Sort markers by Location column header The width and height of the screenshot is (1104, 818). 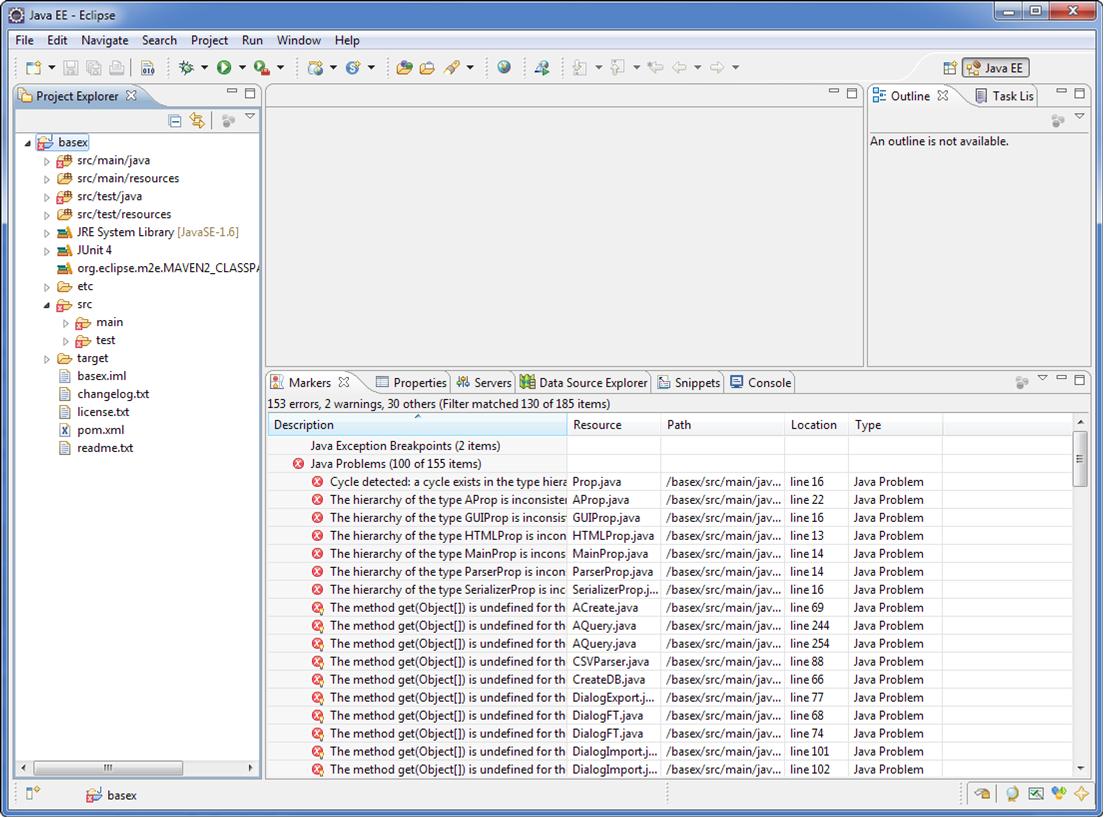817,424
